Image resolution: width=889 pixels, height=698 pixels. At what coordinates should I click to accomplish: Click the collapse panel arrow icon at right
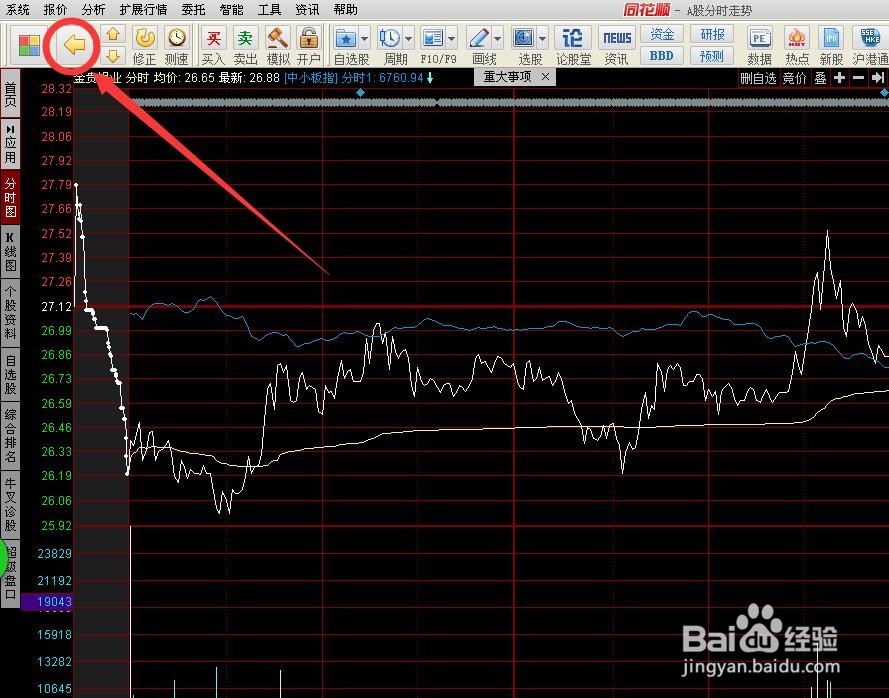click(x=878, y=78)
